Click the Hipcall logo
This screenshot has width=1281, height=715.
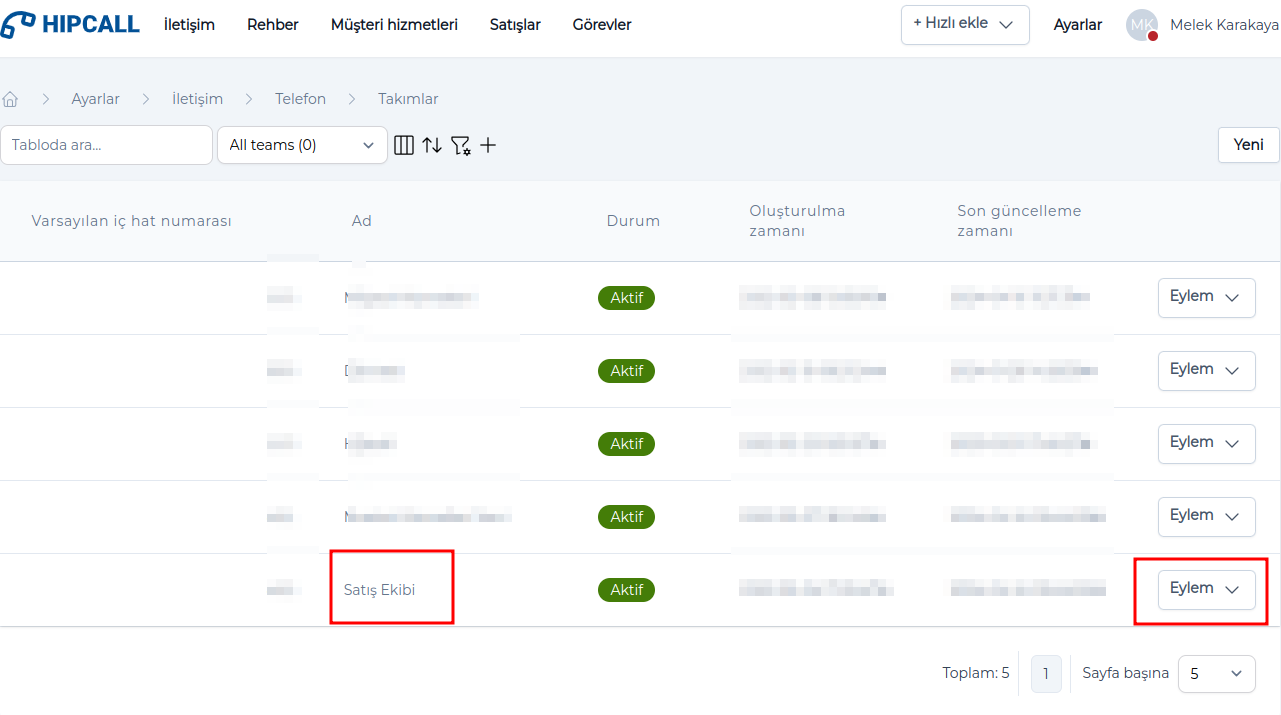[x=70, y=25]
